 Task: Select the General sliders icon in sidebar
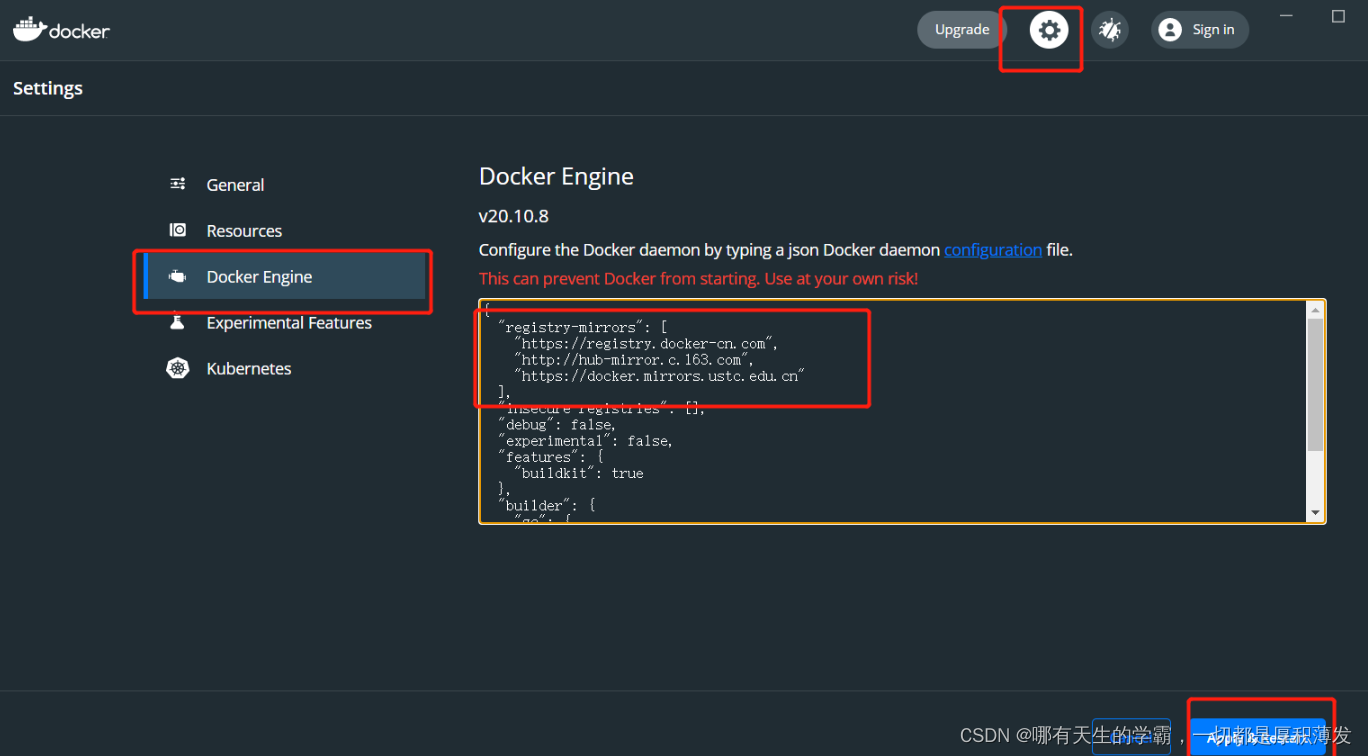pyautogui.click(x=177, y=184)
